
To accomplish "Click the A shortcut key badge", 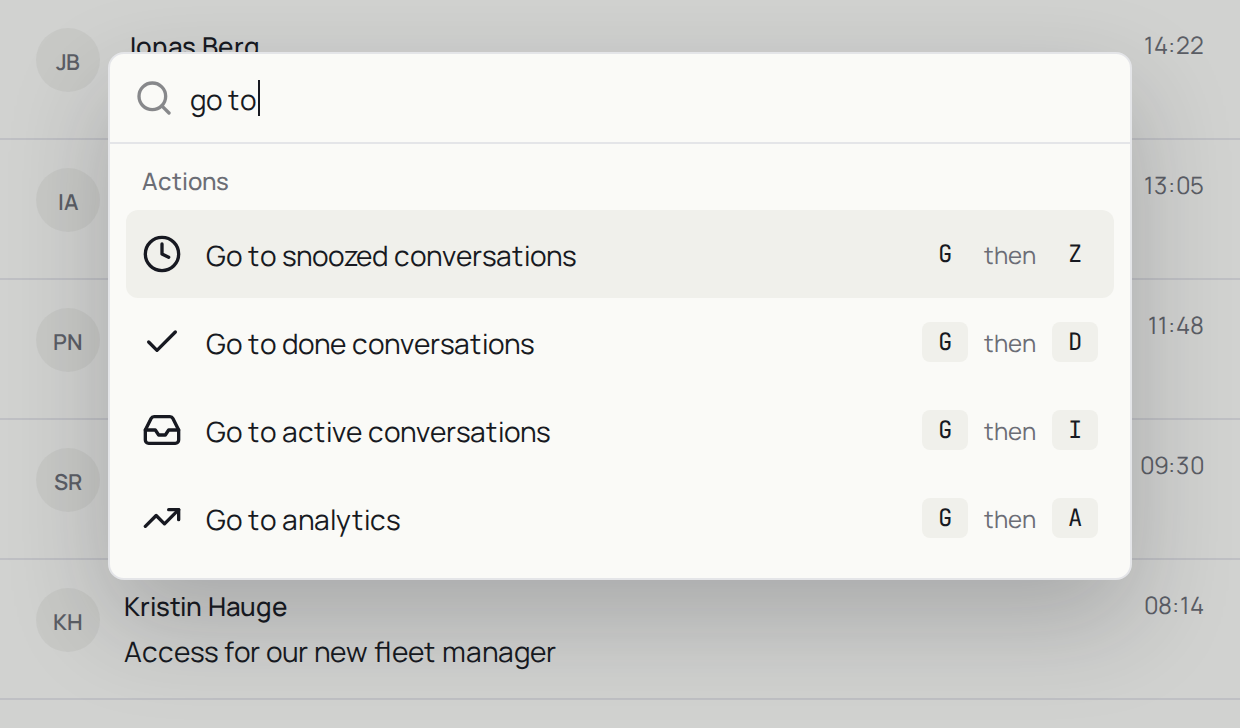I will 1075,518.
